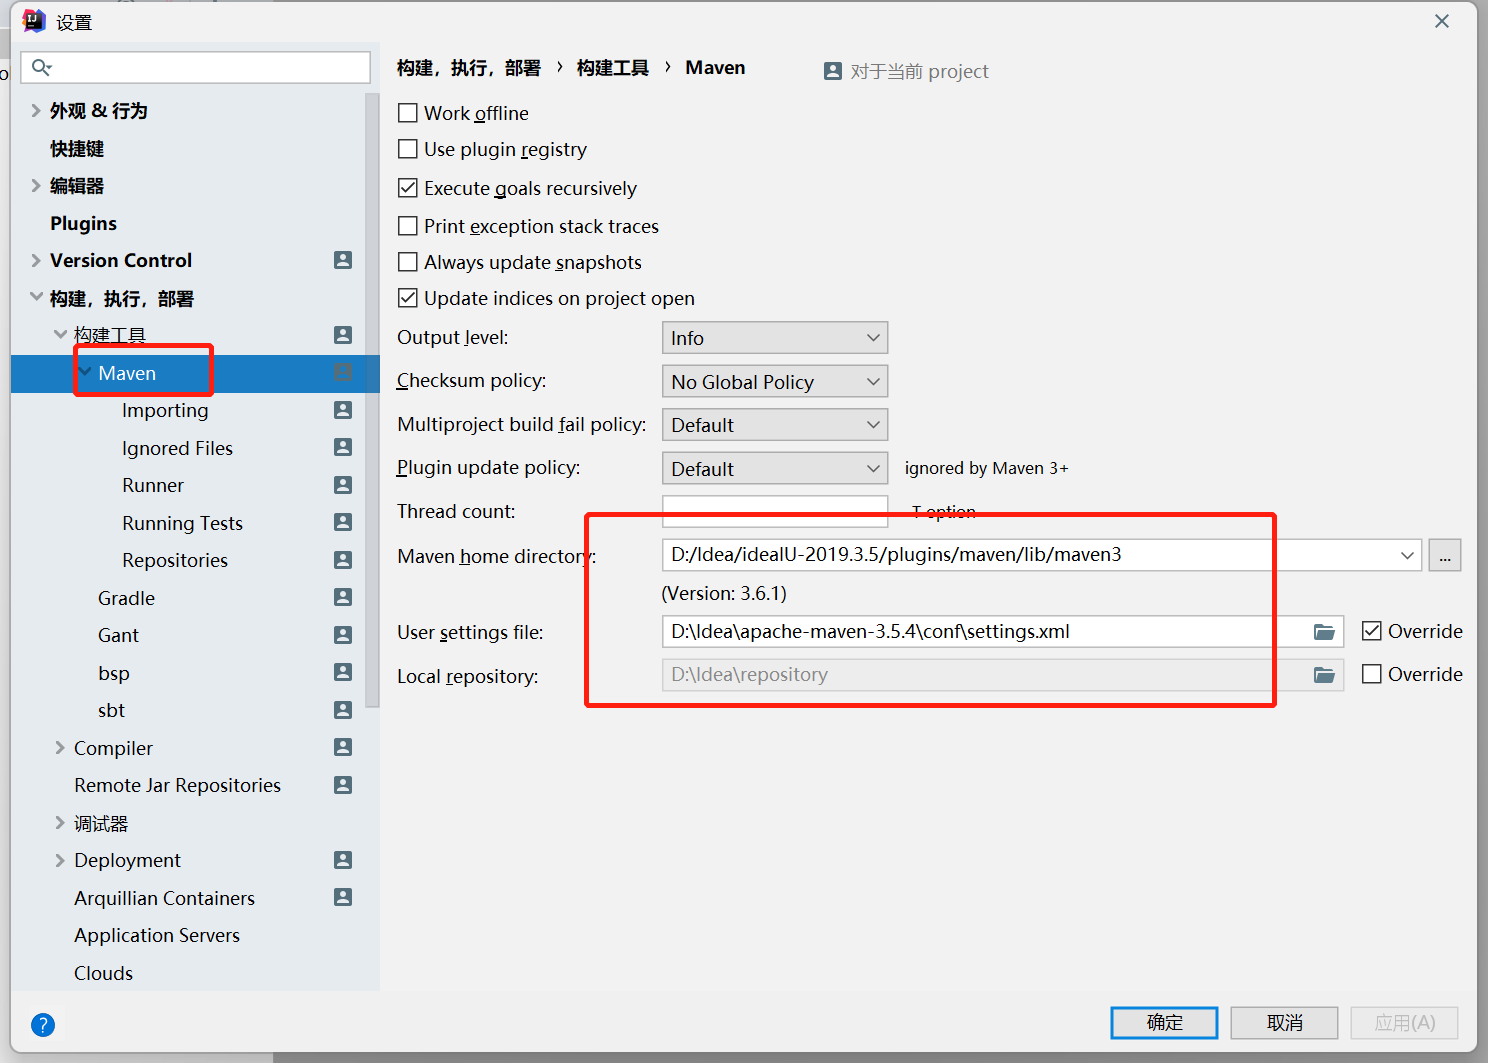This screenshot has height=1063, width=1488.
Task: Click 构建, 执行, 部署 in breadcrumb
Action: click(x=469, y=67)
